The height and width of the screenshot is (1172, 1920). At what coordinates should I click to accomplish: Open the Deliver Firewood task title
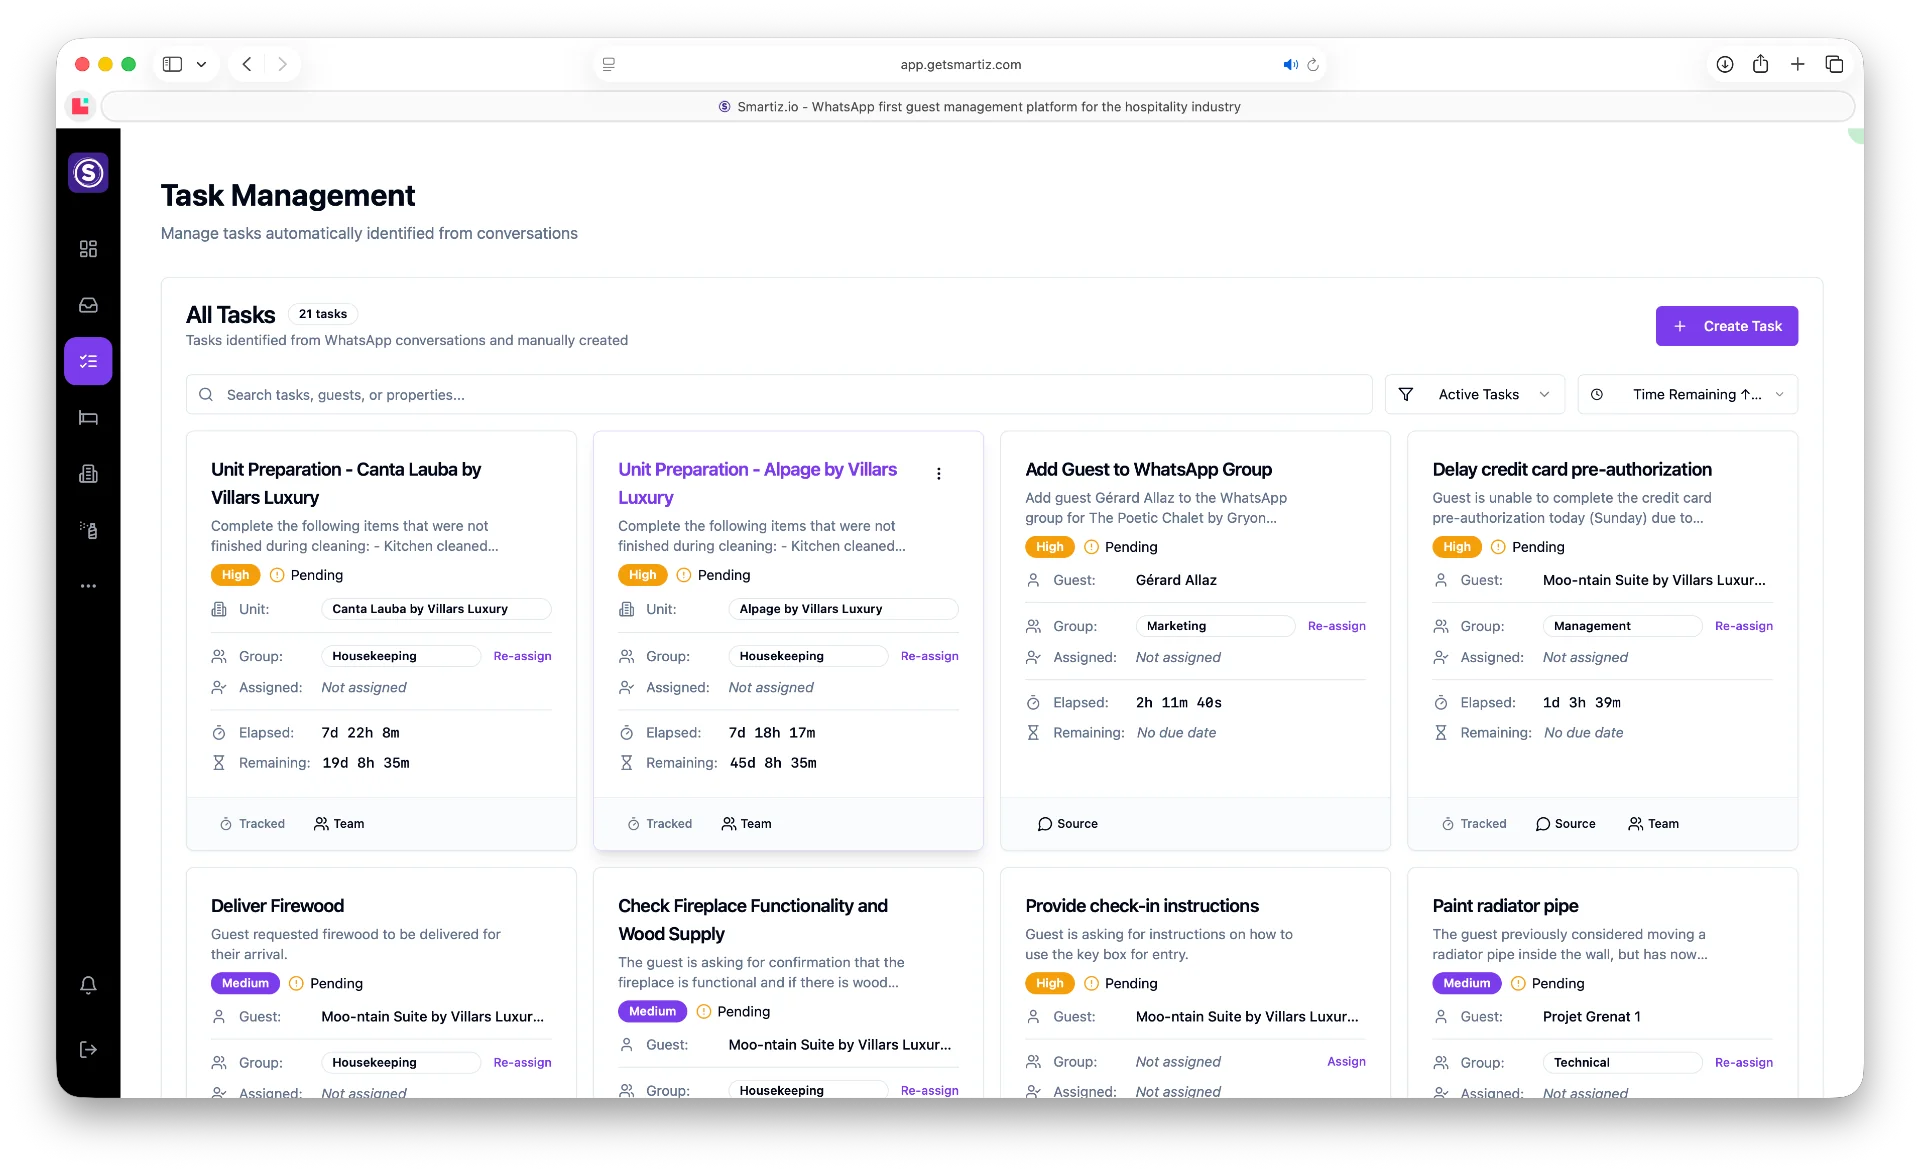click(x=277, y=906)
